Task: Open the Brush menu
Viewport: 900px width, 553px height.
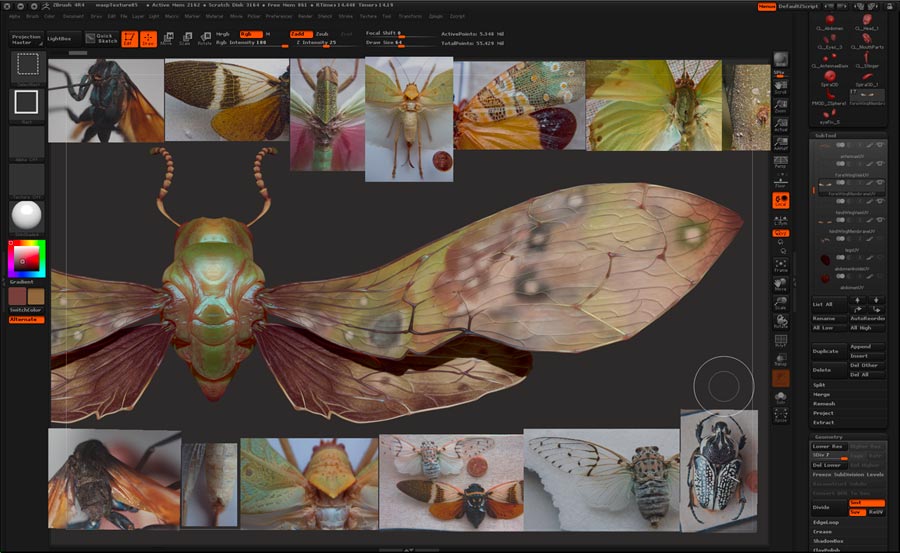Action: coord(33,17)
